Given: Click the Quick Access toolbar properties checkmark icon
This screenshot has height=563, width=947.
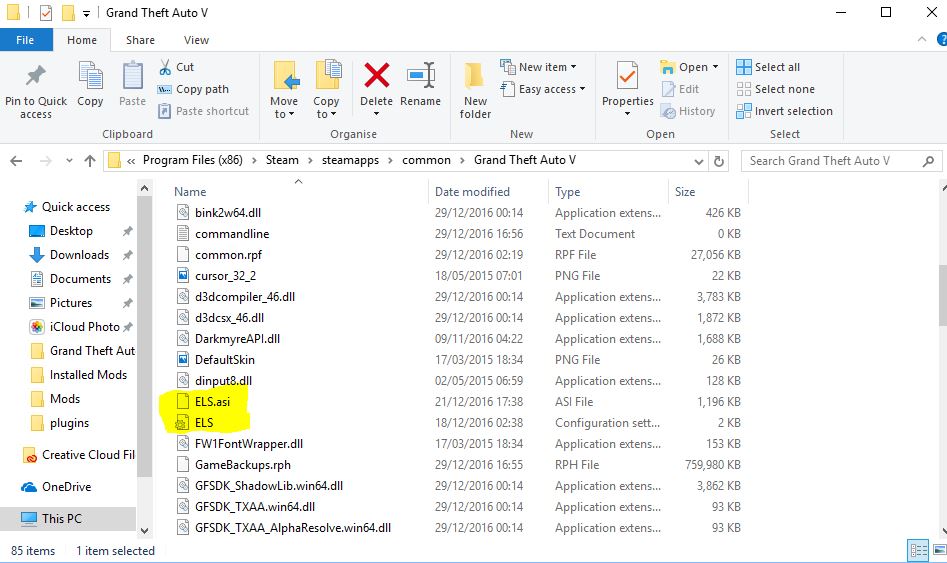Looking at the screenshot, I should tap(46, 13).
